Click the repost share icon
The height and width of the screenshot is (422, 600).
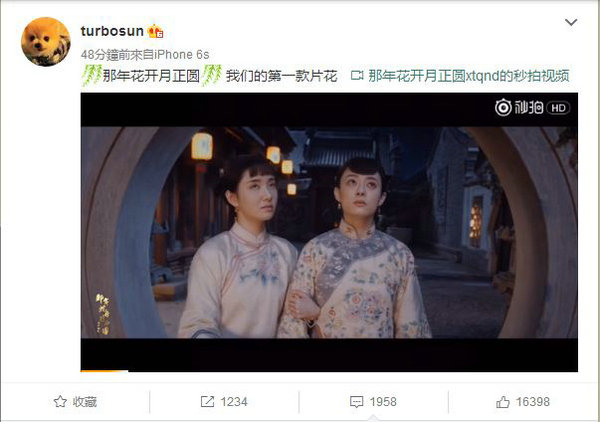point(207,402)
